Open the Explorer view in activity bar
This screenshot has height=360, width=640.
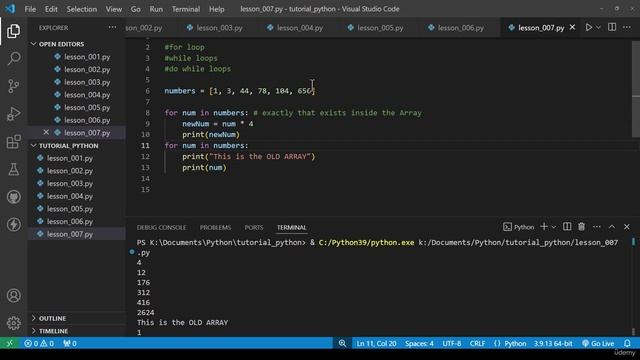pos(13,31)
